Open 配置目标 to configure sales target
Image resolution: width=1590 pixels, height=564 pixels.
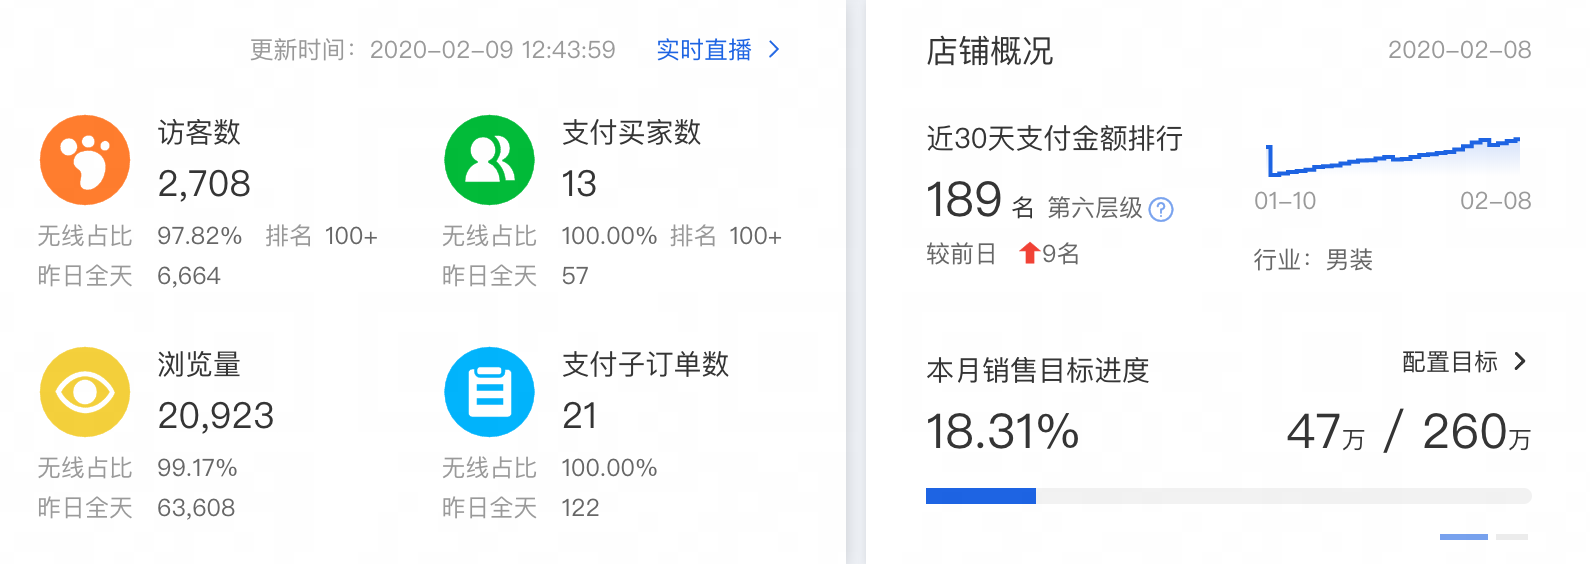click(1450, 362)
